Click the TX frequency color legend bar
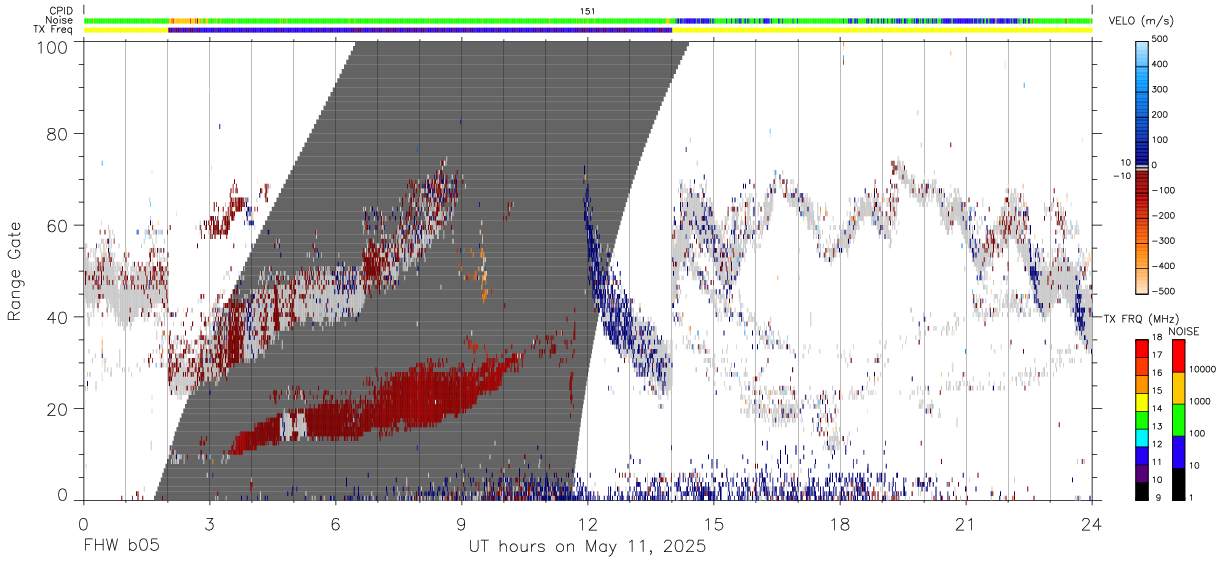This screenshot has height=567, width=1228. pyautogui.click(x=1142, y=419)
